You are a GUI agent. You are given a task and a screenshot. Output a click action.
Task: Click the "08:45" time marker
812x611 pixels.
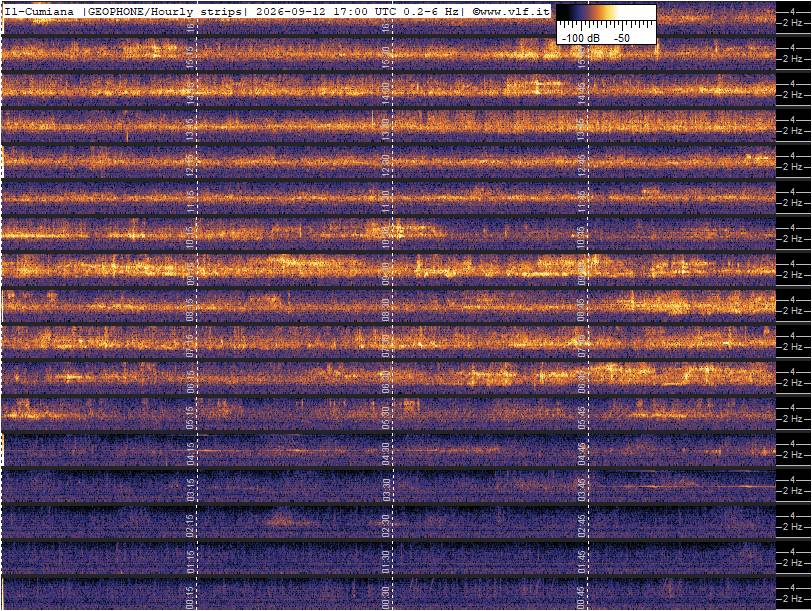(x=582, y=310)
